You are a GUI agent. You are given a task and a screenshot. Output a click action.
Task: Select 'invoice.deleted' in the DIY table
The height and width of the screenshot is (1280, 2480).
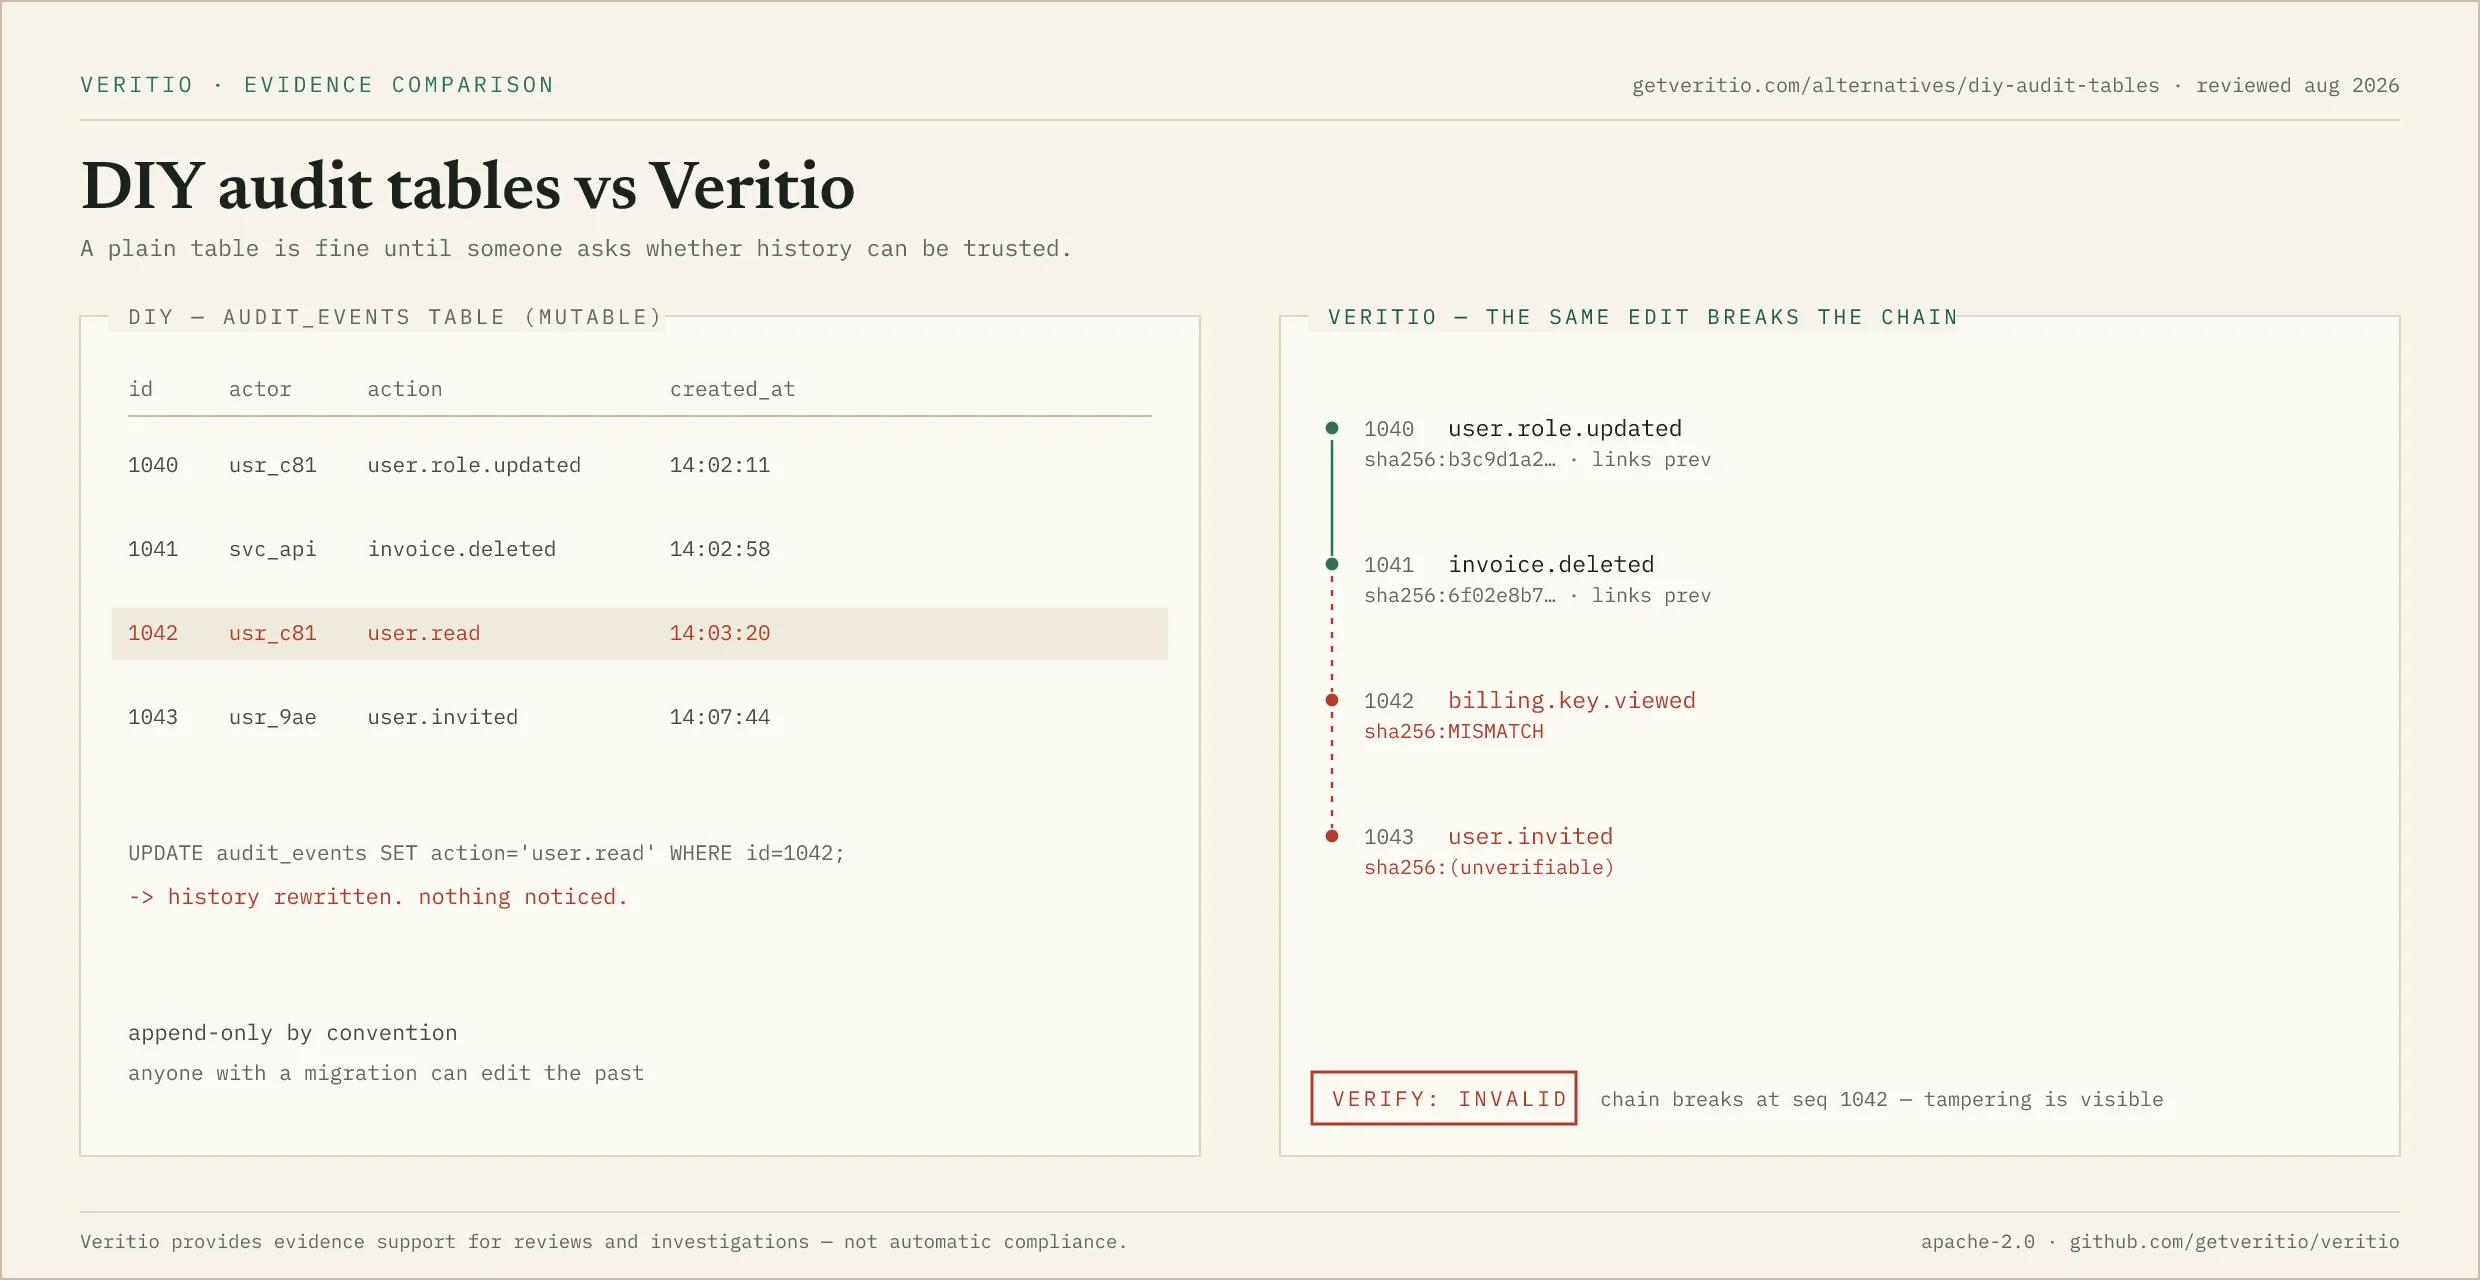[x=462, y=549]
